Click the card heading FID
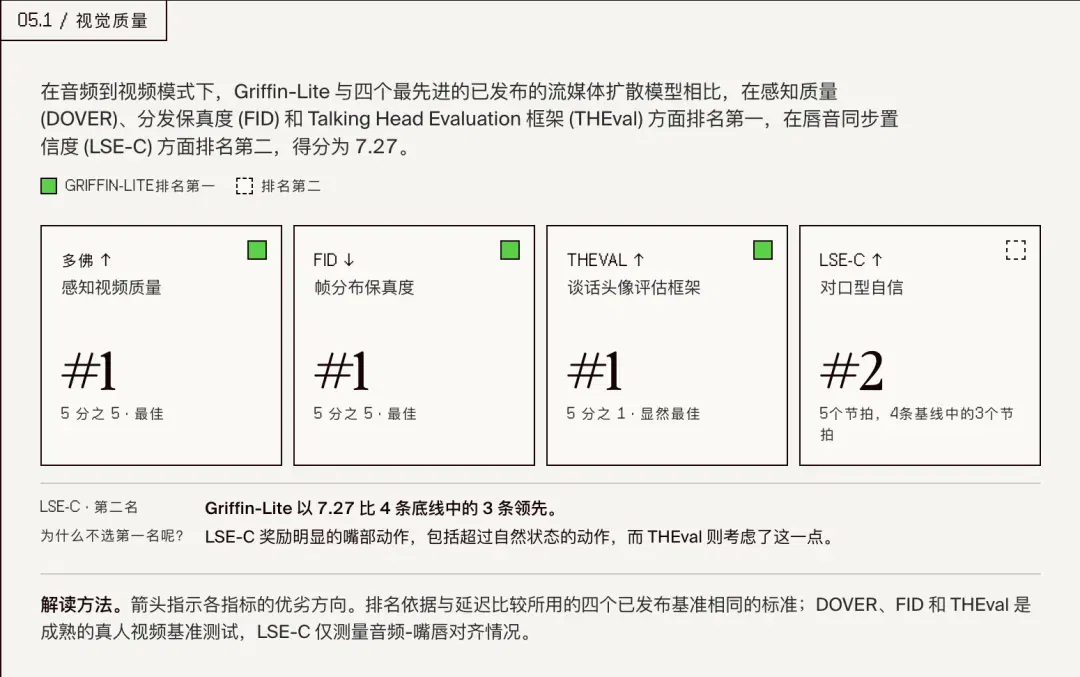 (325, 260)
